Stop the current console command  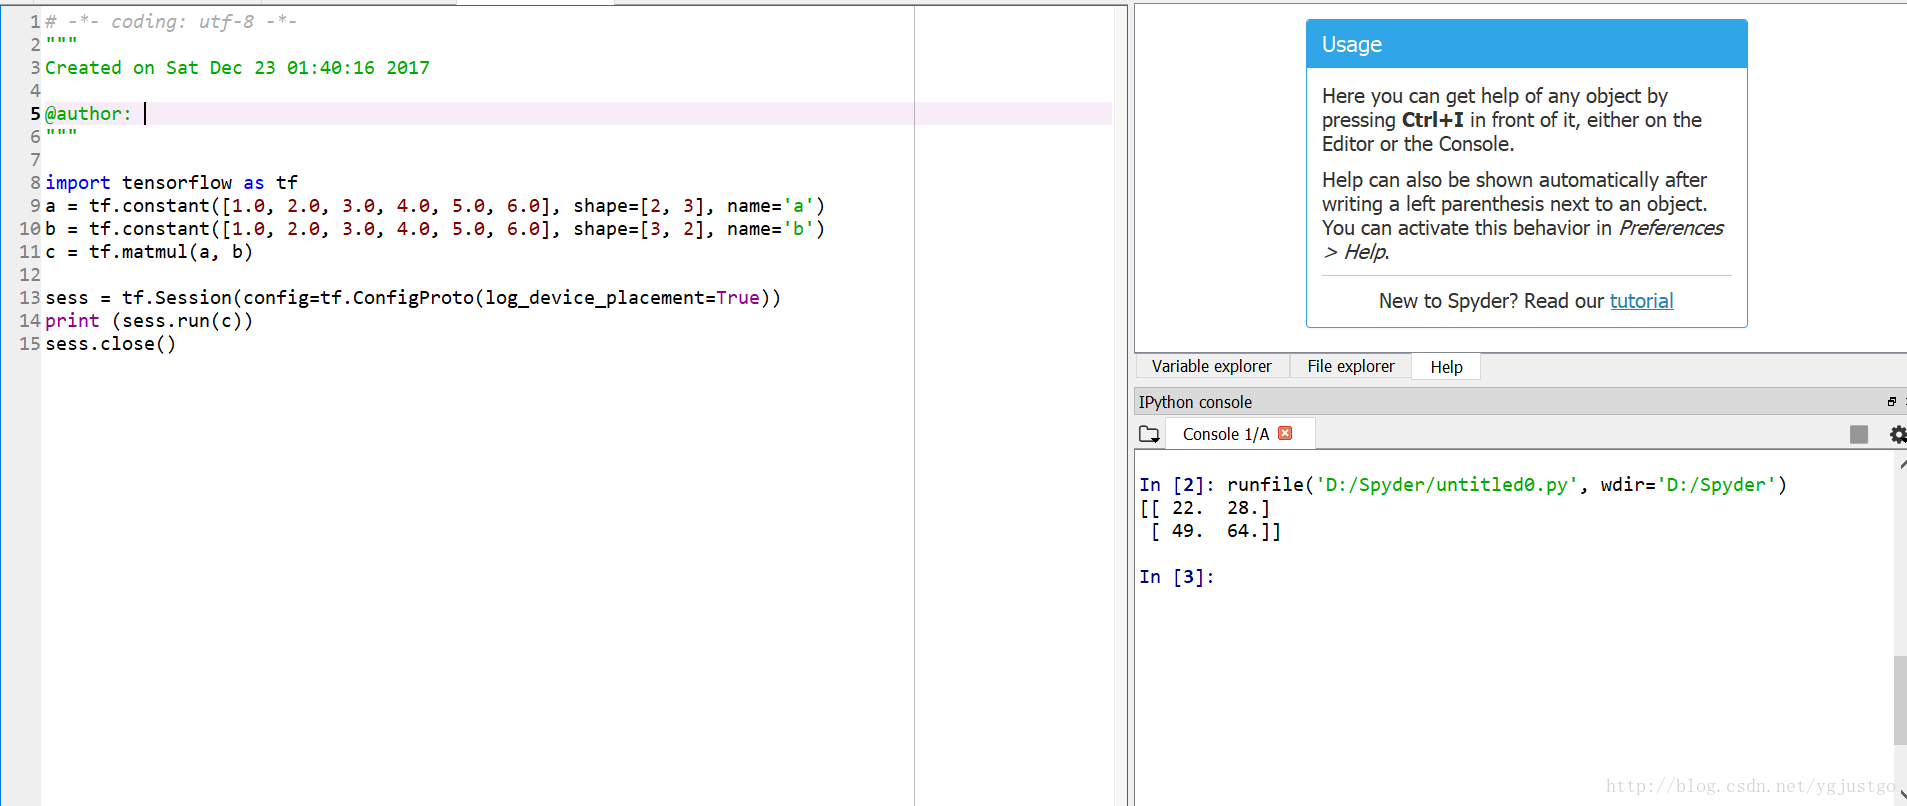[x=1859, y=434]
